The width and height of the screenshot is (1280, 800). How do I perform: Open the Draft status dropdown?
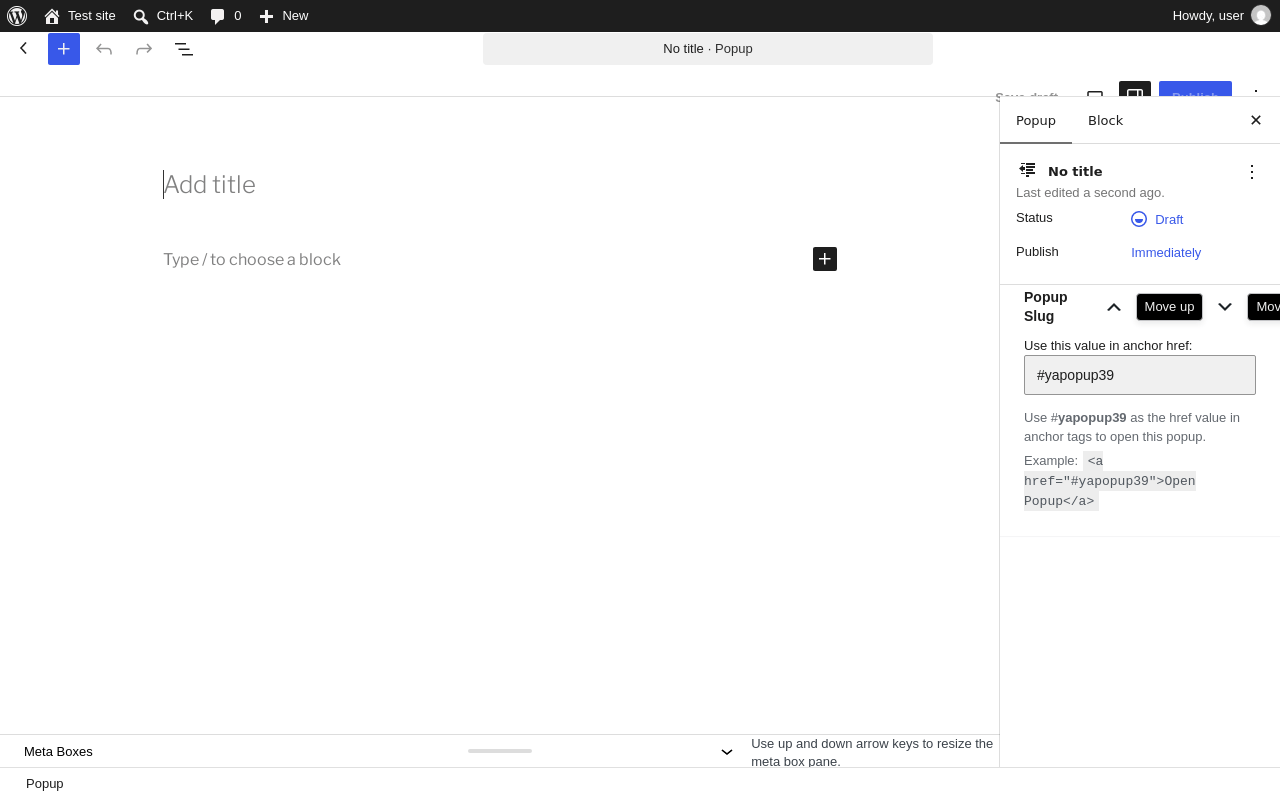(1157, 219)
